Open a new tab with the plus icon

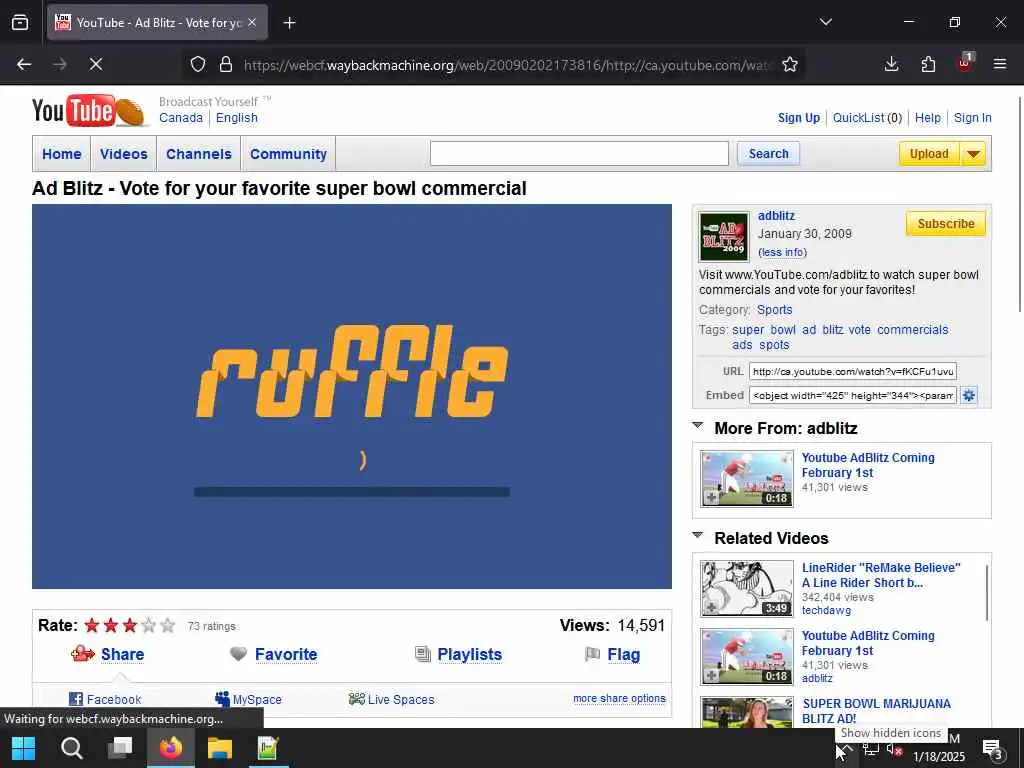[x=289, y=23]
